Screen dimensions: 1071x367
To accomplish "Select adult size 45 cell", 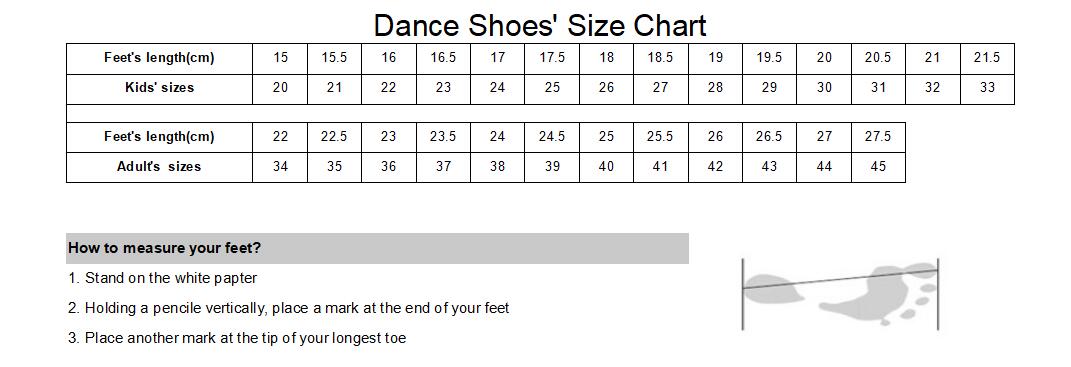I will pos(878,167).
